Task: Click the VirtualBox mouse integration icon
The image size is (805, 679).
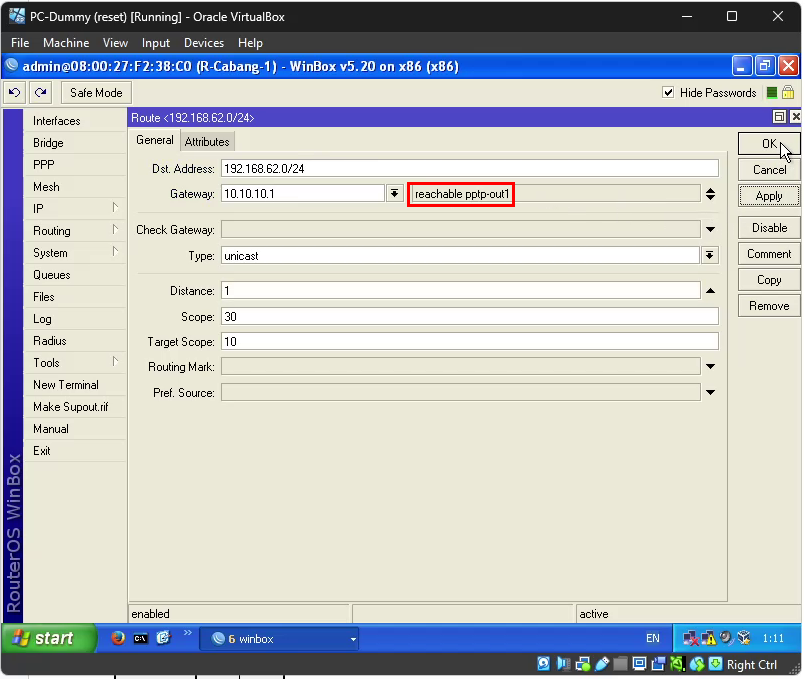Action: [697, 664]
